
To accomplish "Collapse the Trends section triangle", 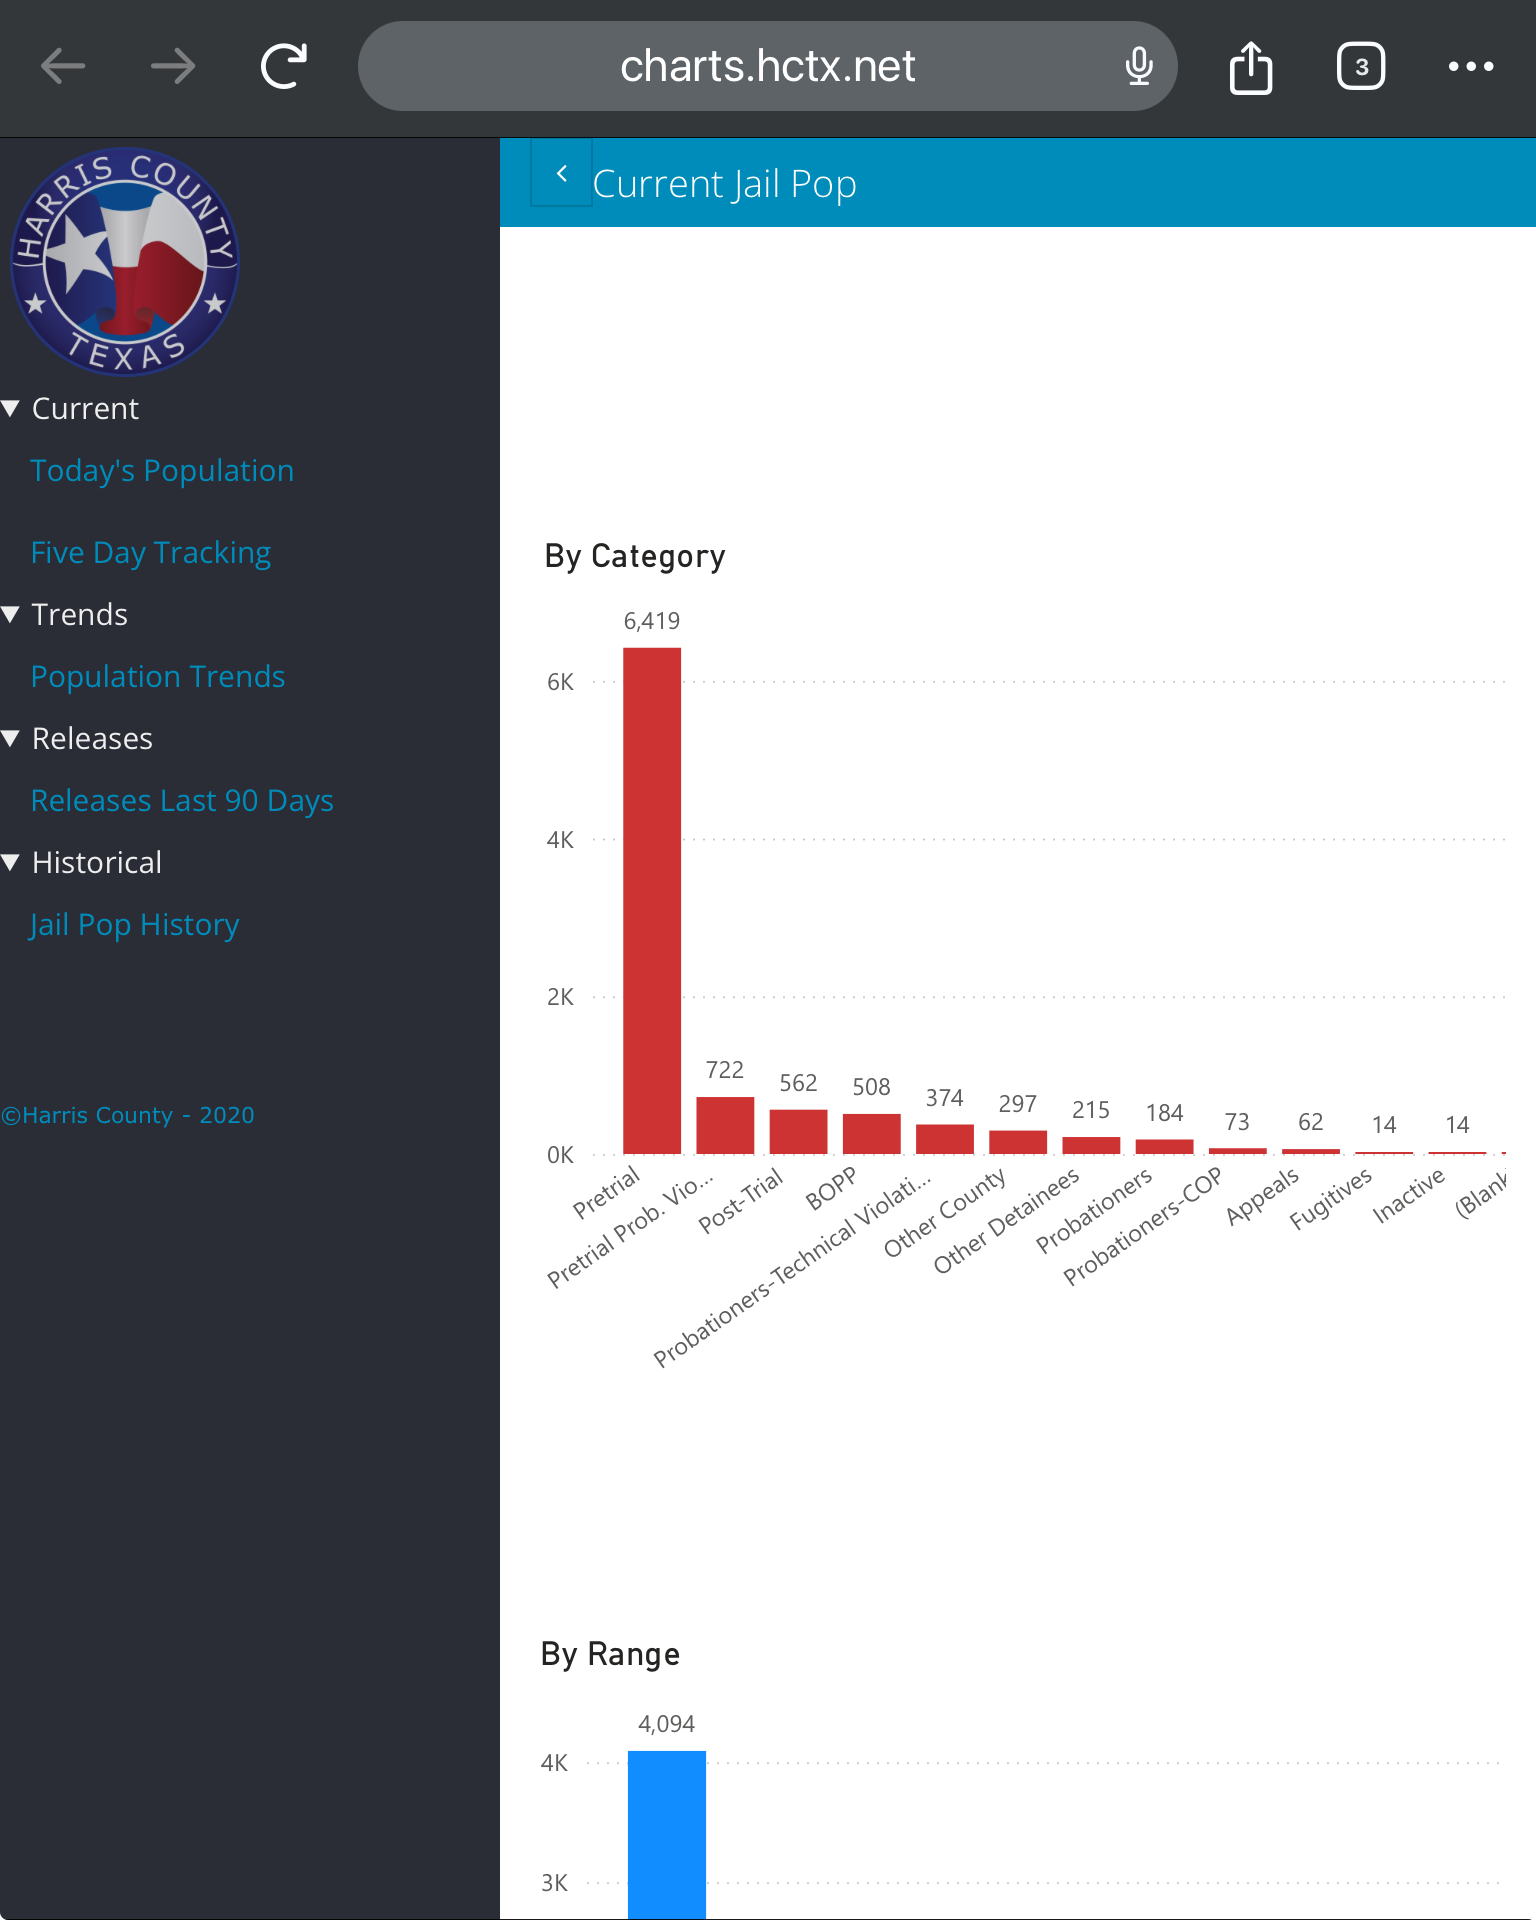I will (x=12, y=614).
